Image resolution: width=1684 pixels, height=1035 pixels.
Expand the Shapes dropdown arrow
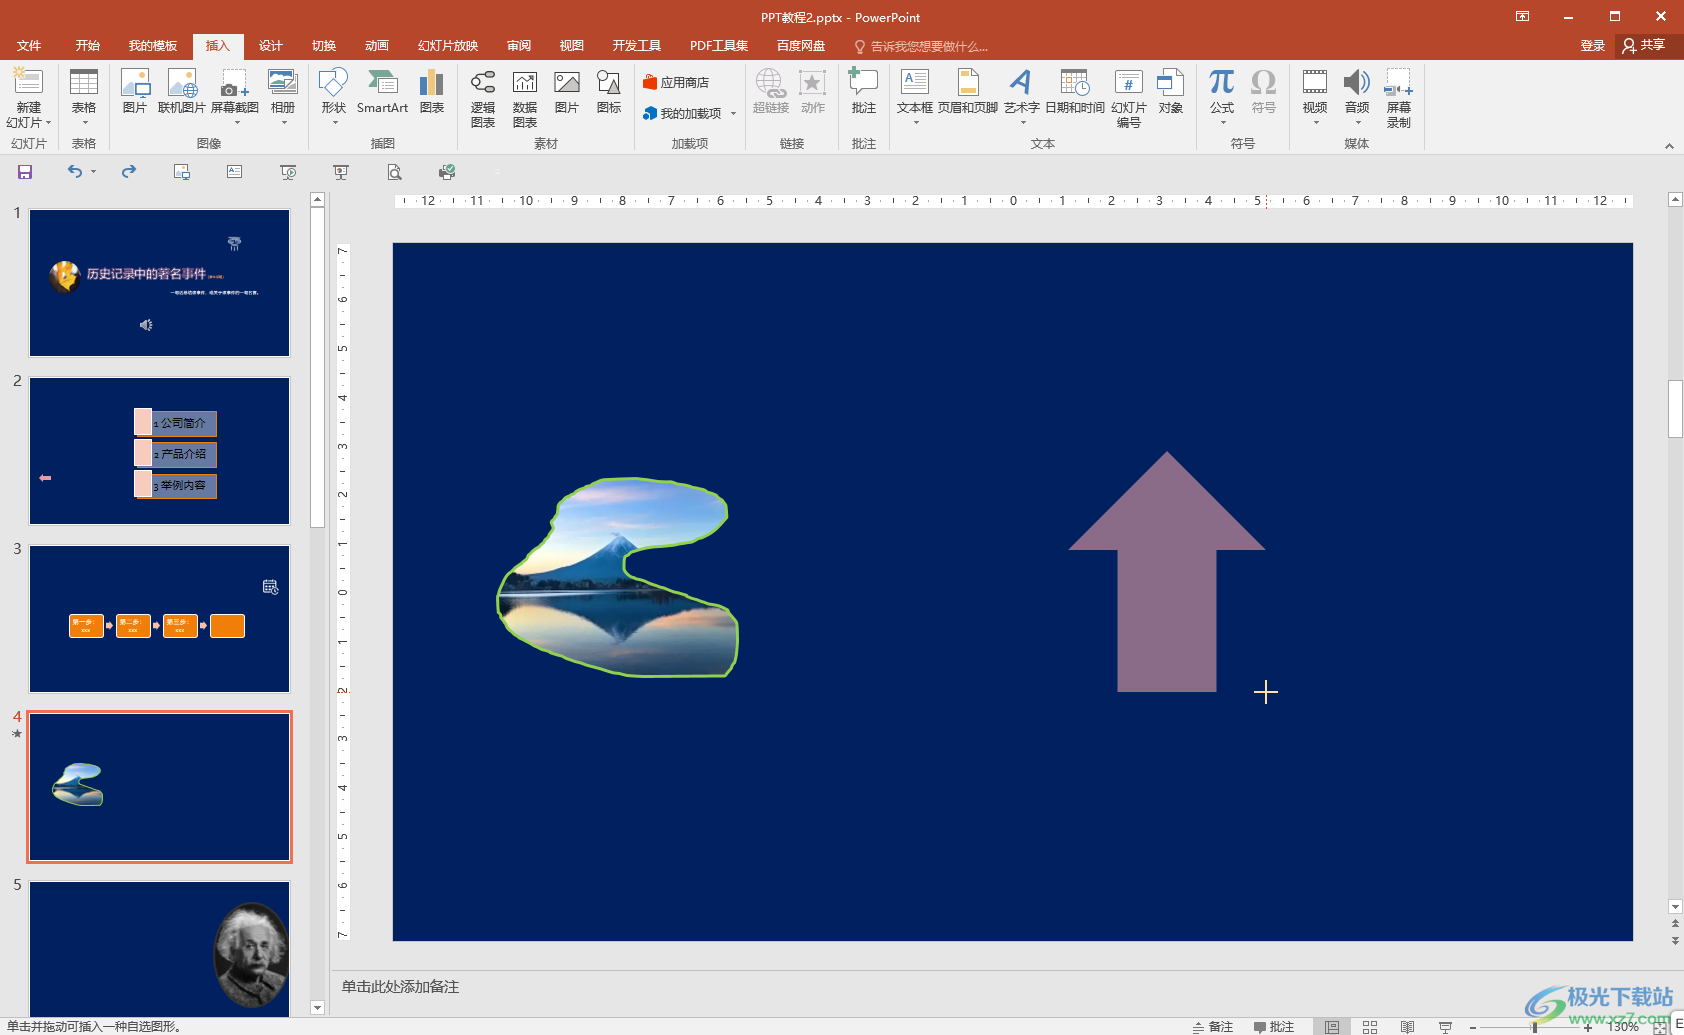[335, 123]
